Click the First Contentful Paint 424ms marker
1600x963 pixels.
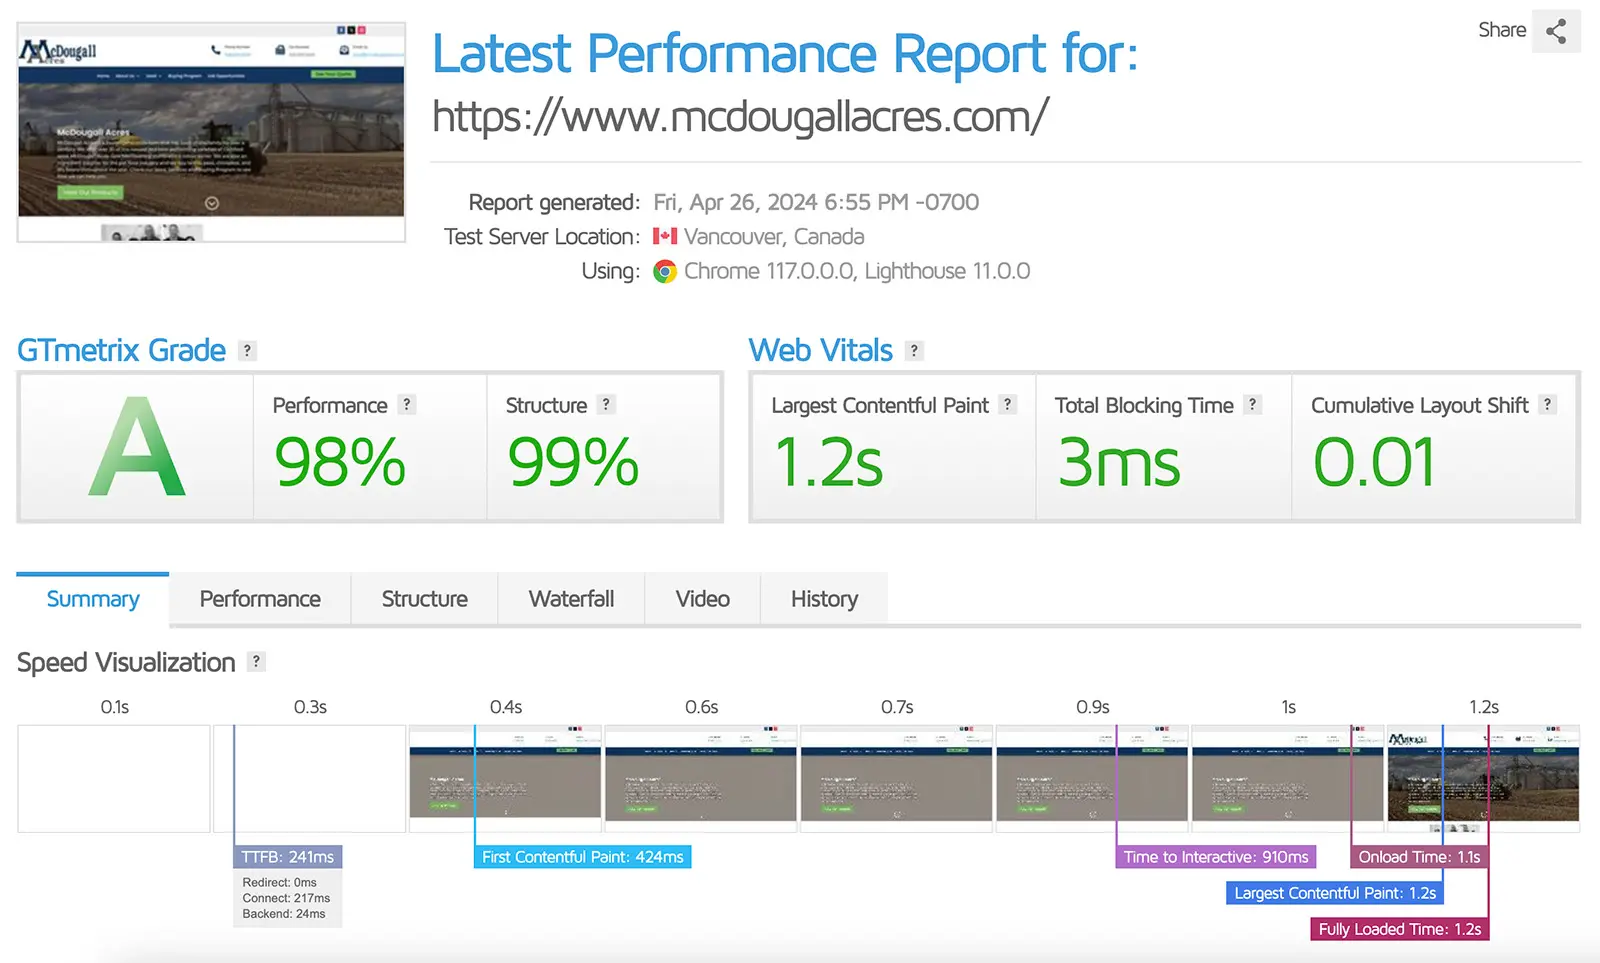click(x=582, y=857)
